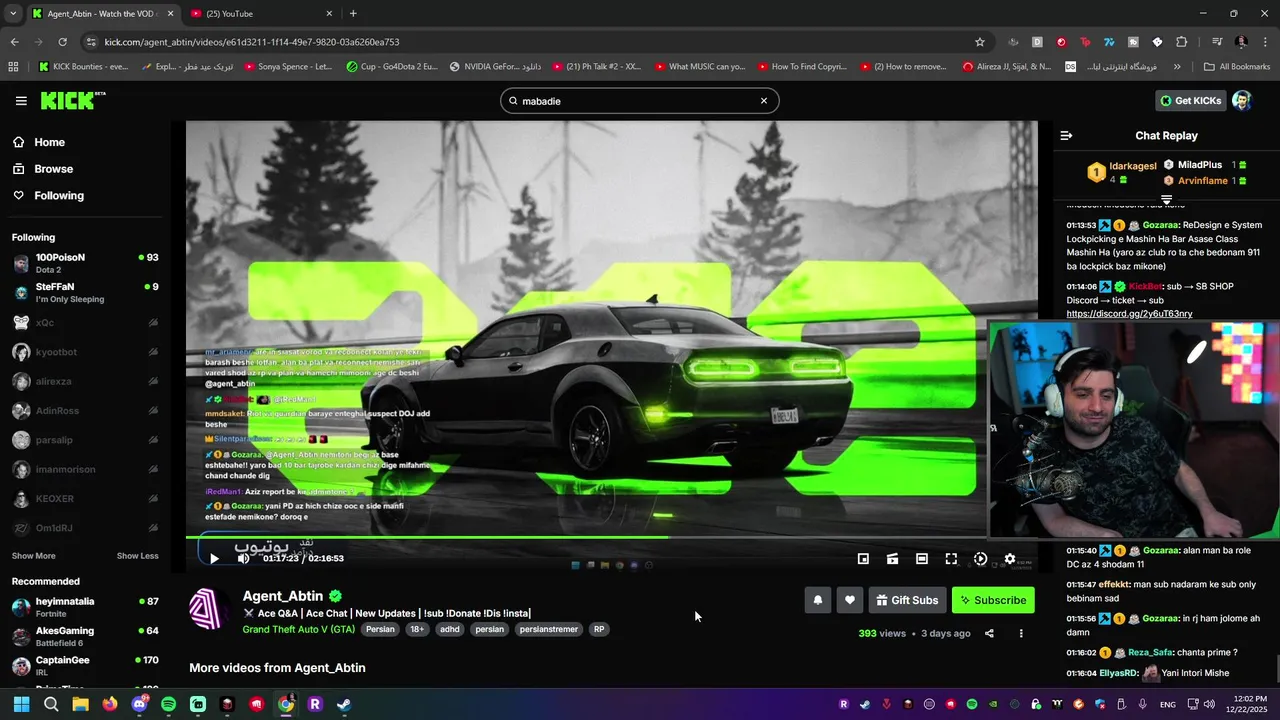Bookmark this page with the star
Image resolution: width=1280 pixels, height=720 pixels.
980,42
